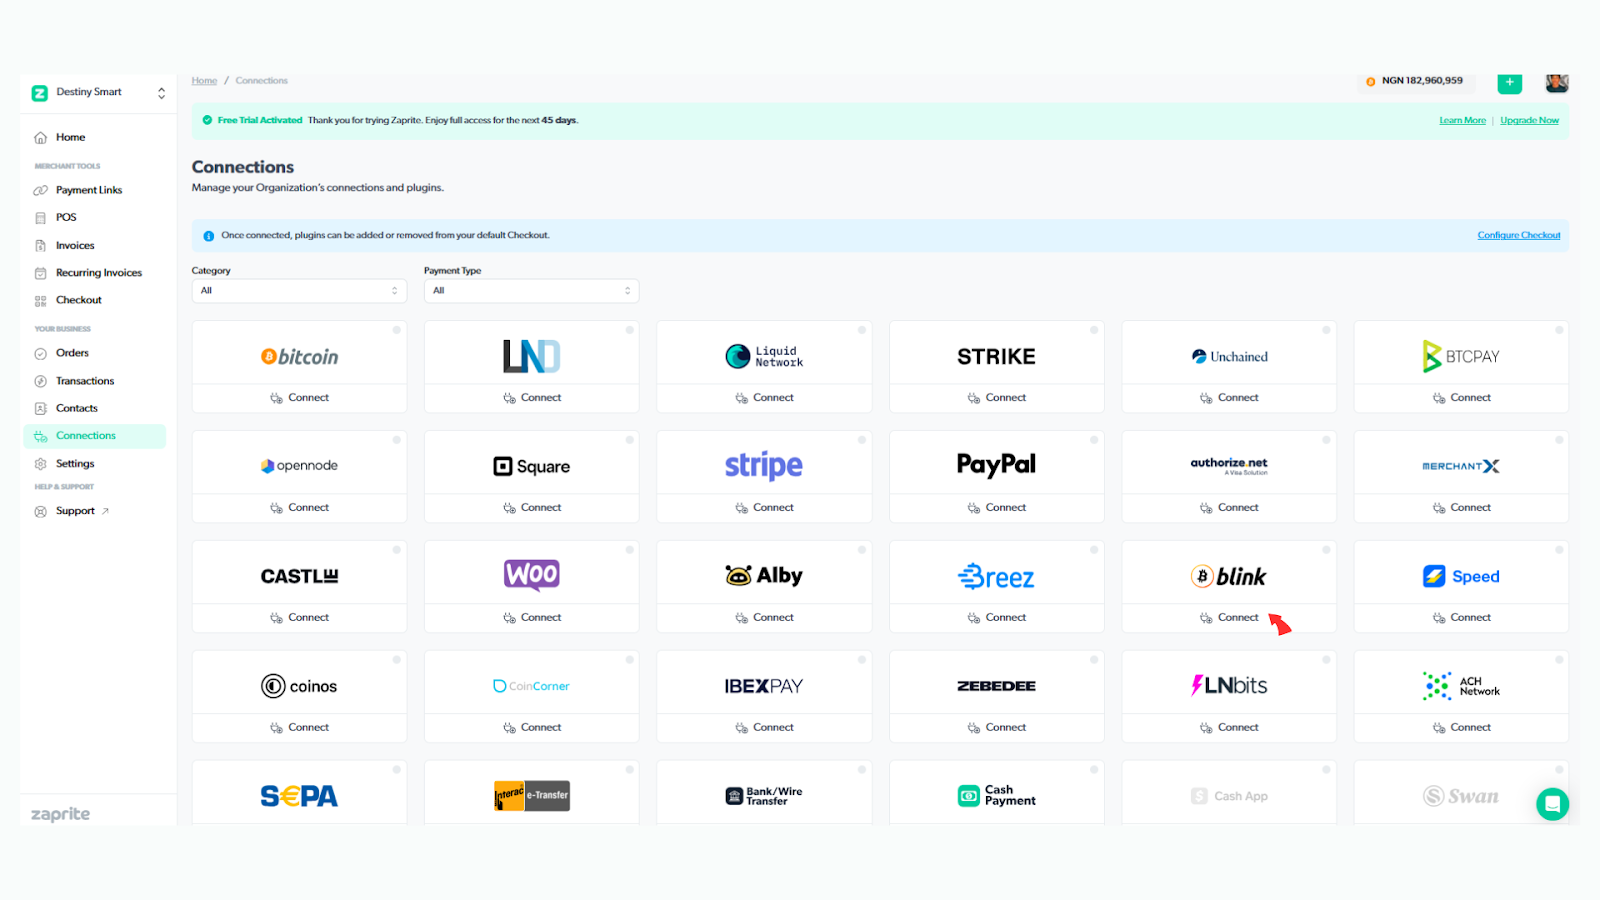Click the BTCPAY logo

pos(1461,356)
